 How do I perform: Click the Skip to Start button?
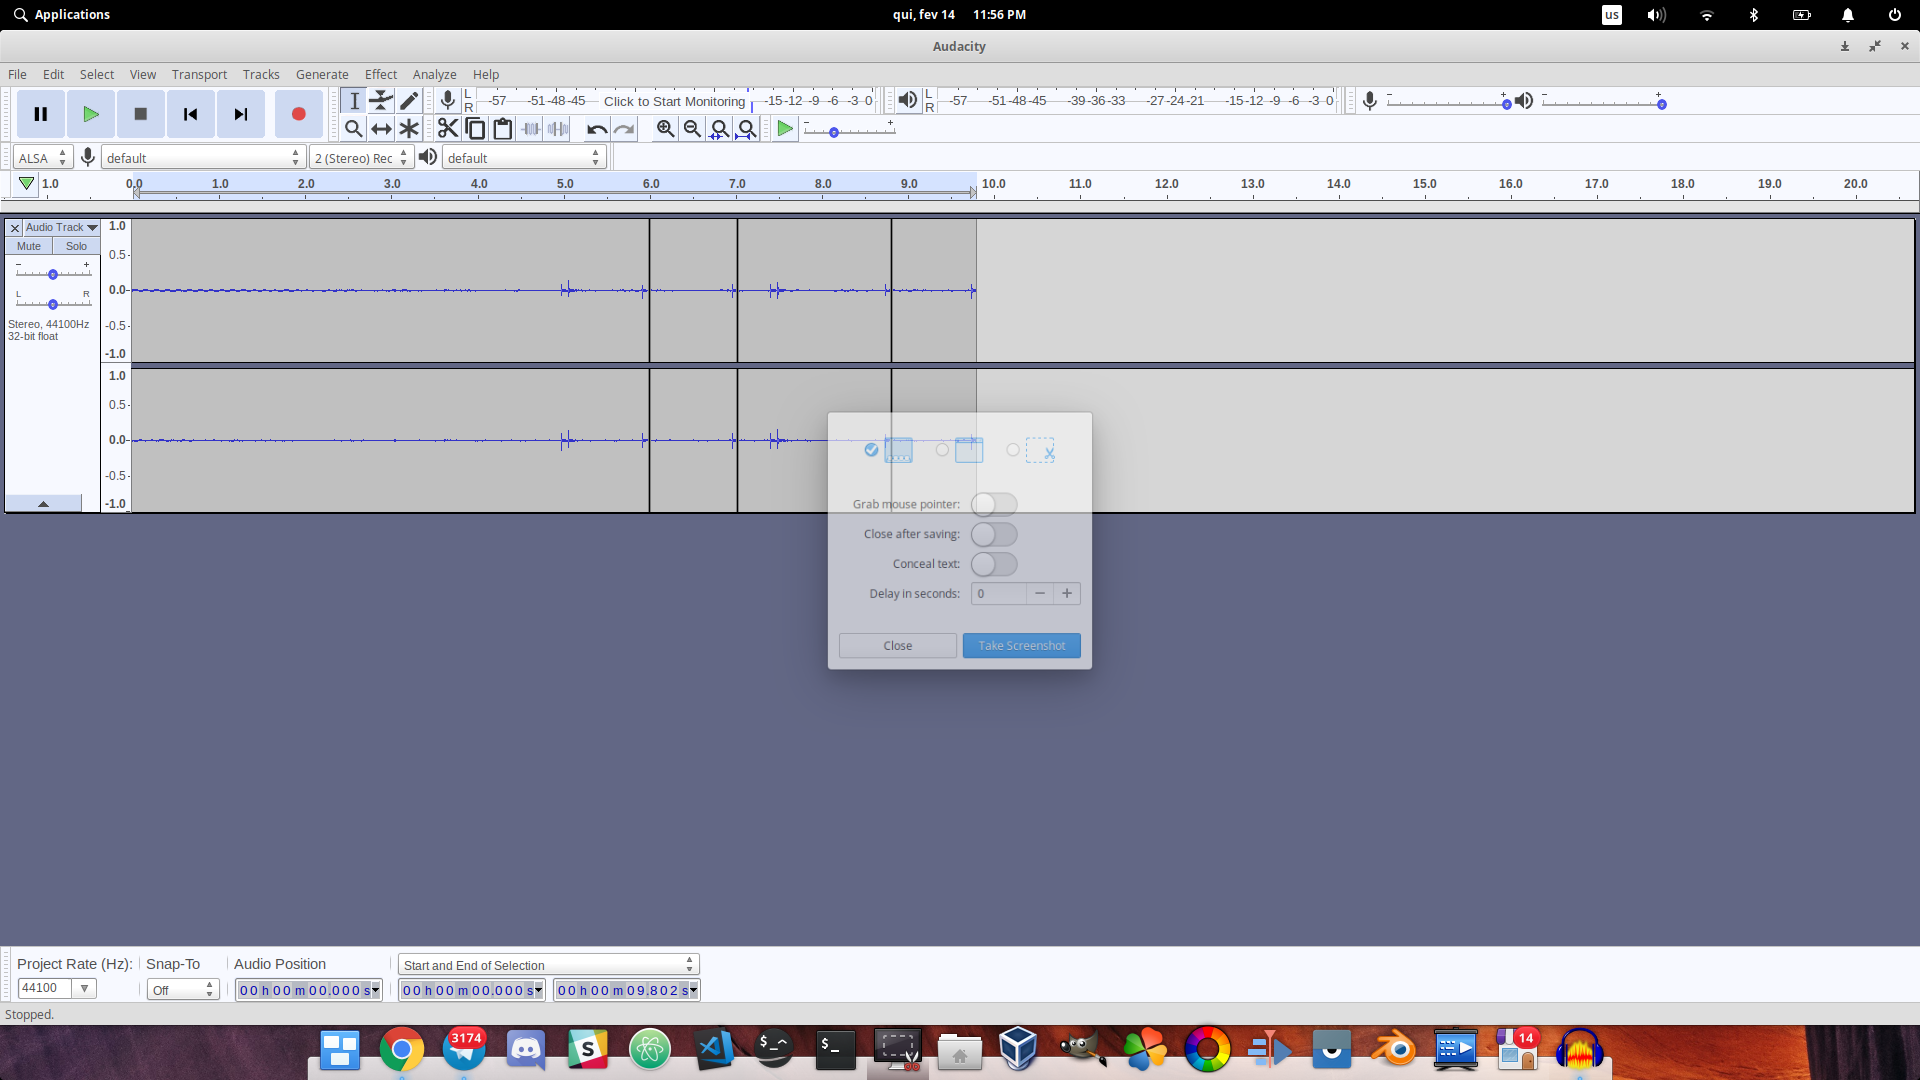(190, 114)
